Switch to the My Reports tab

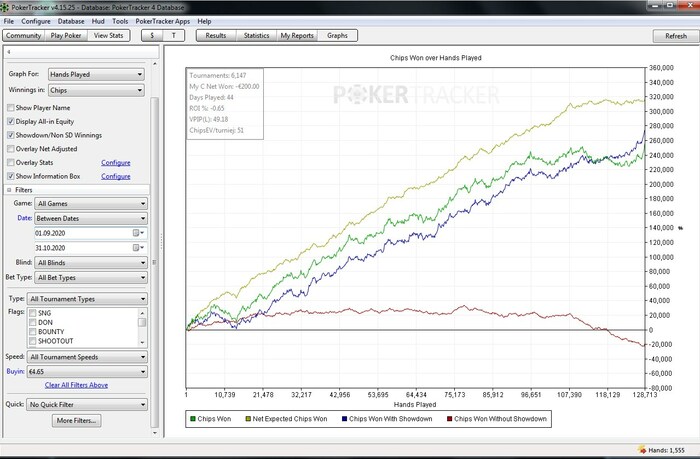point(297,35)
